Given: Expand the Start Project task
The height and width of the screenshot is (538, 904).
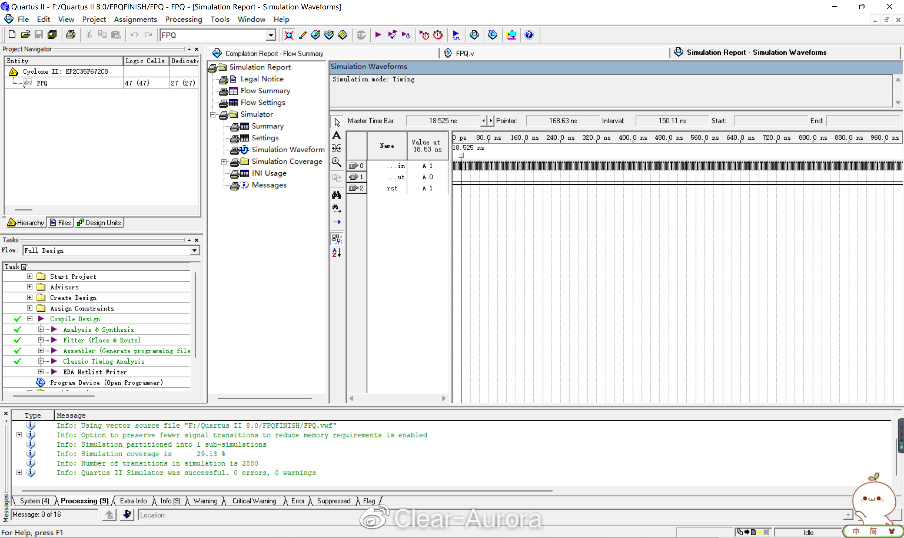Looking at the screenshot, I should 29,276.
